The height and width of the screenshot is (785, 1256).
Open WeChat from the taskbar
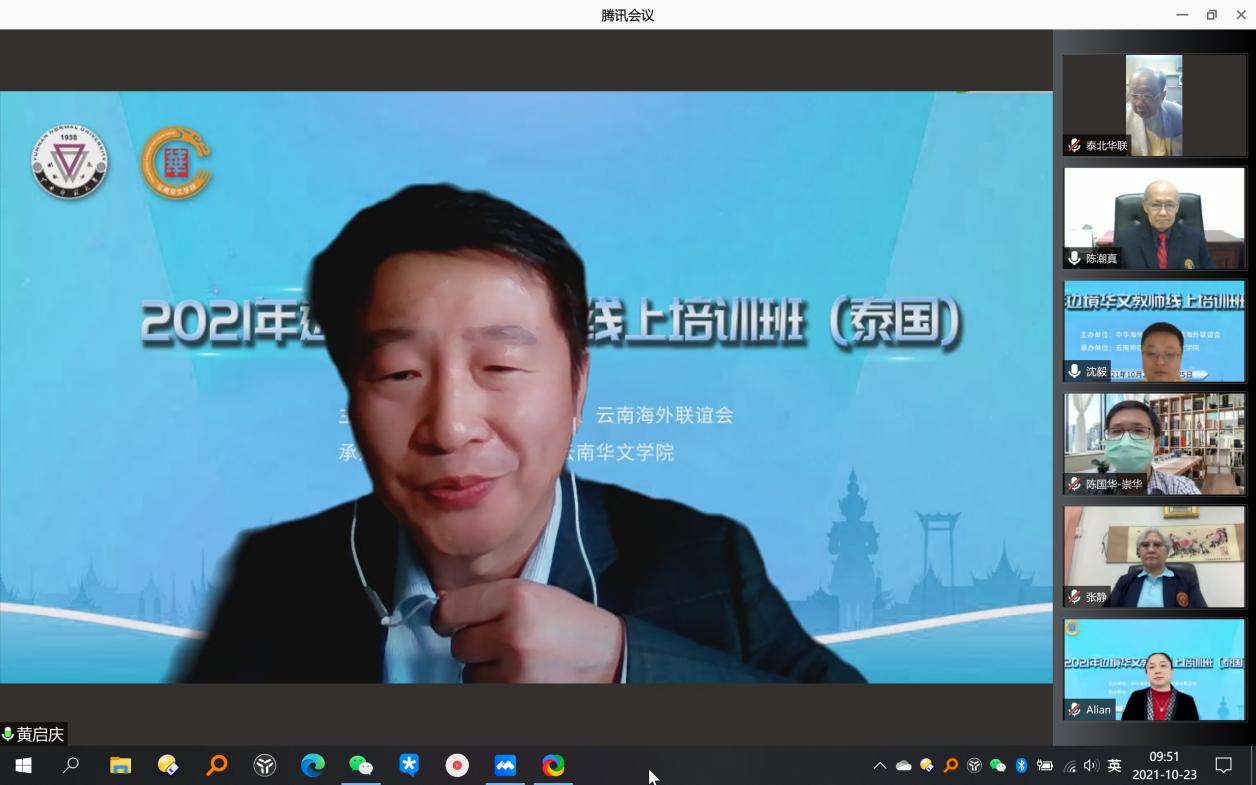pyautogui.click(x=360, y=765)
